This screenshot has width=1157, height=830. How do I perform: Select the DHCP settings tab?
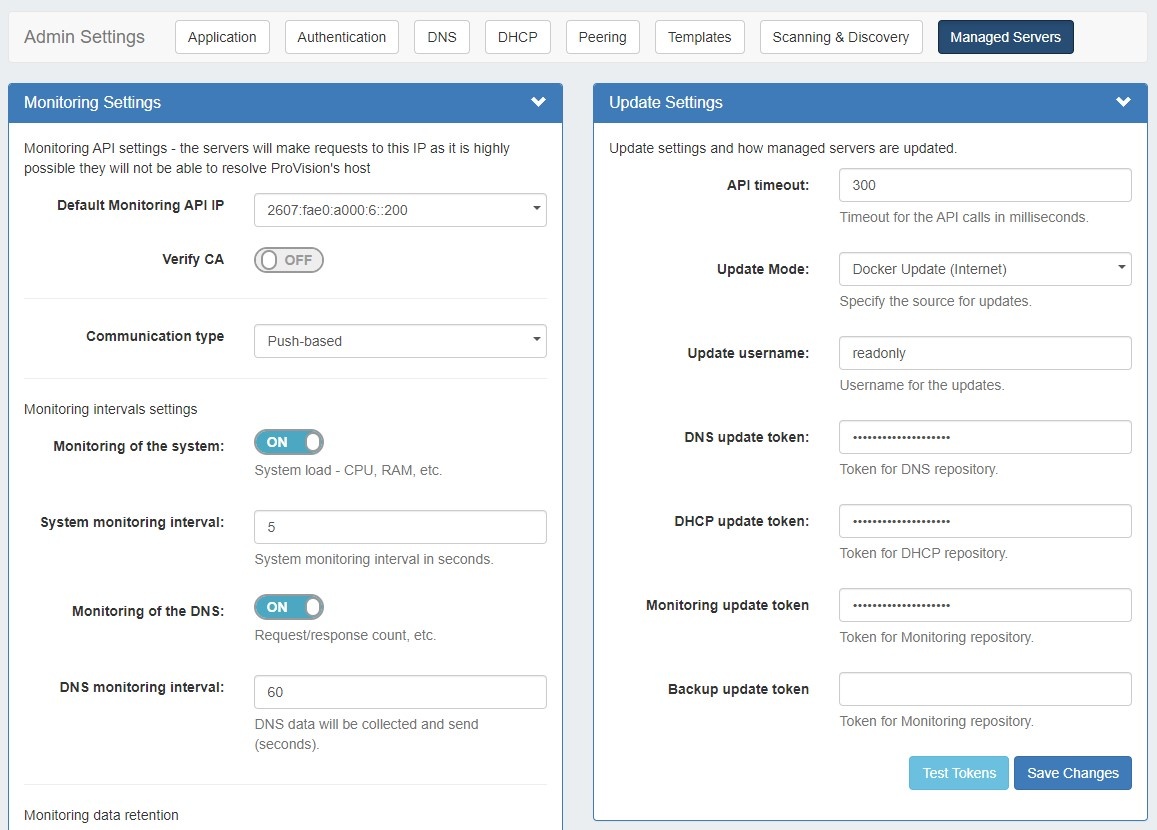click(x=517, y=37)
